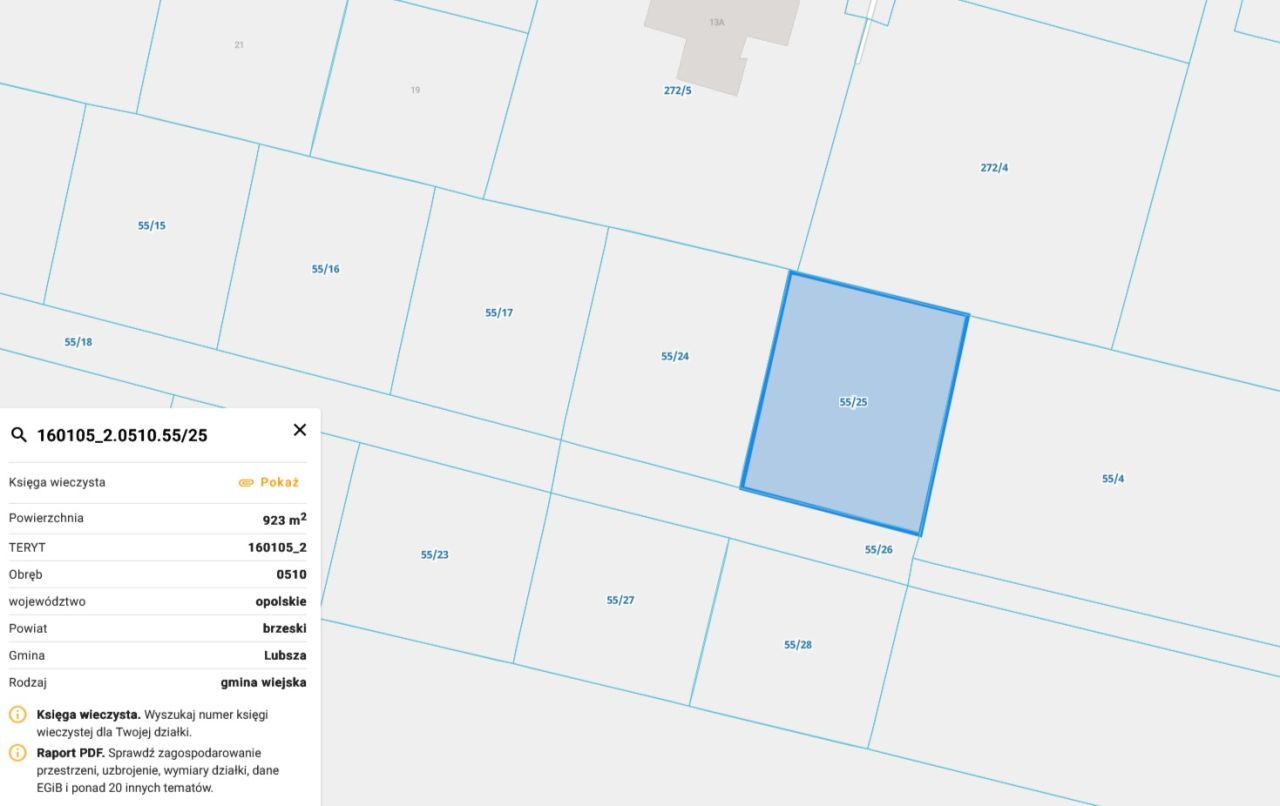1280x806 pixels.
Task: Select parcel 272/5 on the map
Action: coord(678,90)
